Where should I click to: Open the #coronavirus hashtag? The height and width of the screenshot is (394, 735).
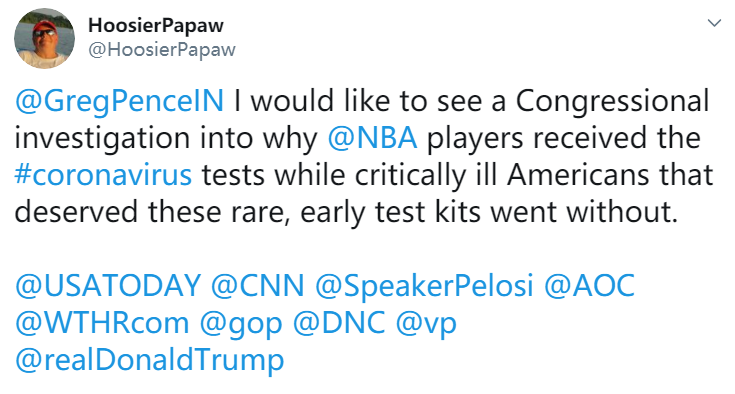pyautogui.click(x=103, y=175)
